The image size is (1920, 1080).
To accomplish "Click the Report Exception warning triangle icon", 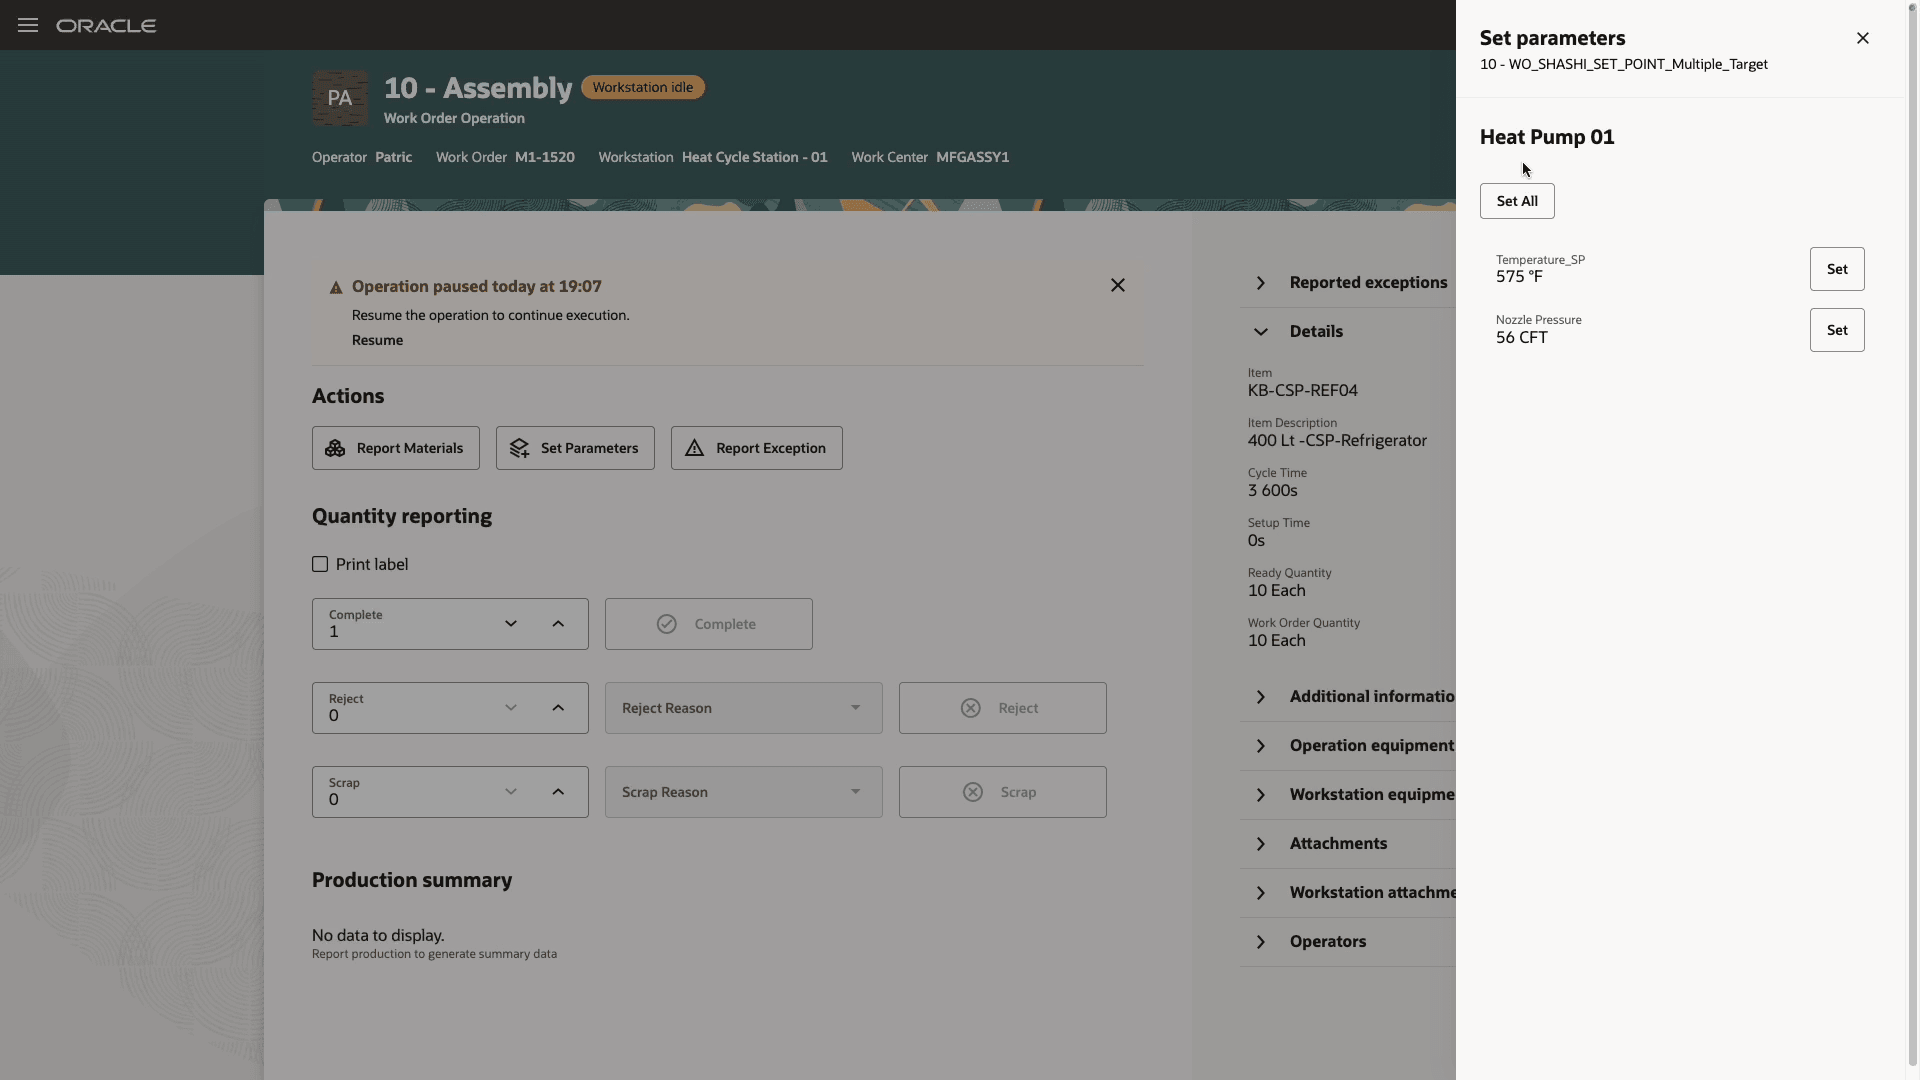I will pyautogui.click(x=694, y=448).
